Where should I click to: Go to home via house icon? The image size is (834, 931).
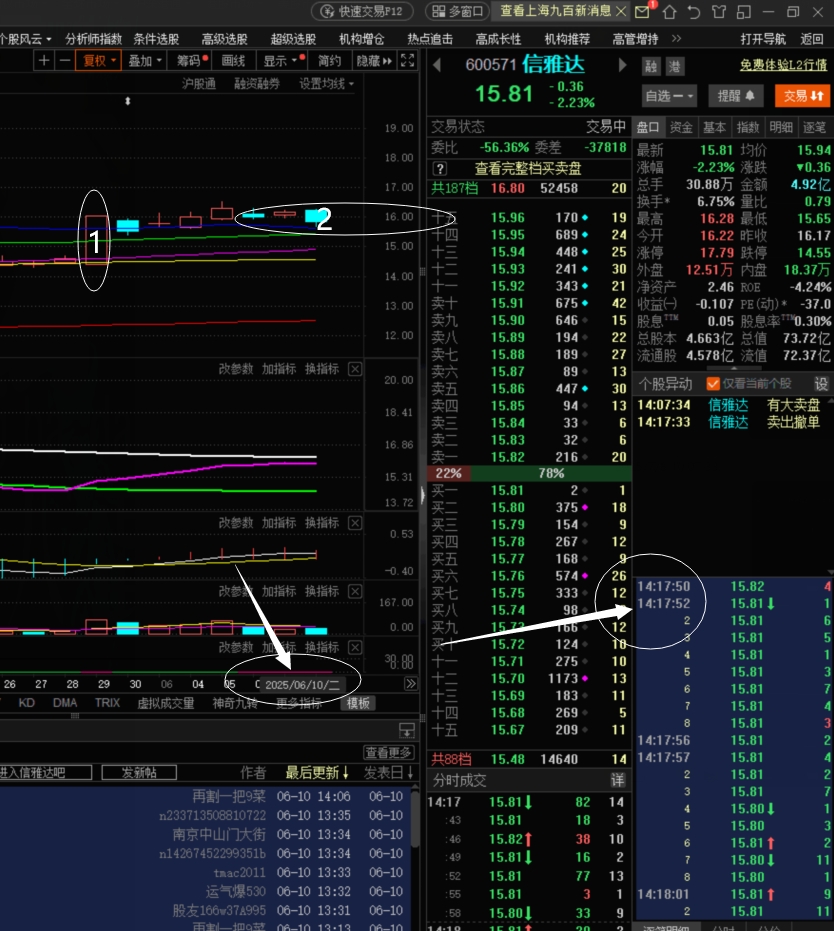point(669,11)
